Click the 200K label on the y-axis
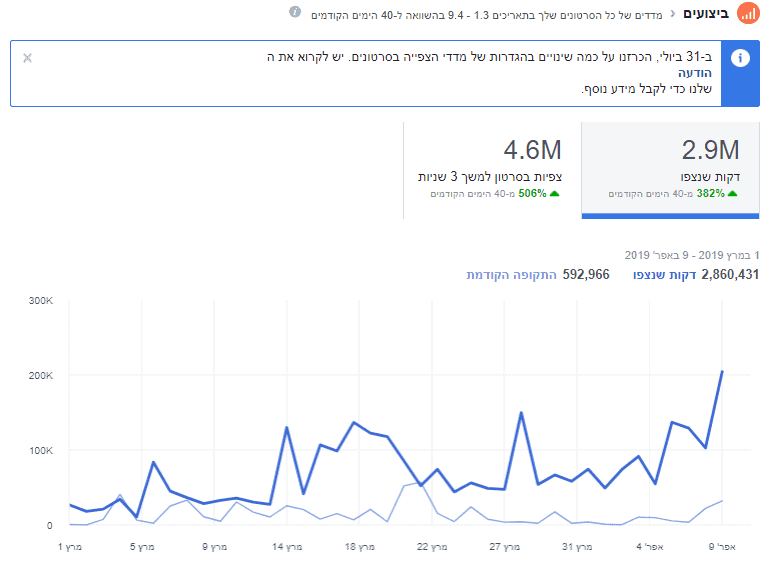Image resolution: width=772 pixels, height=574 pixels. click(x=39, y=375)
